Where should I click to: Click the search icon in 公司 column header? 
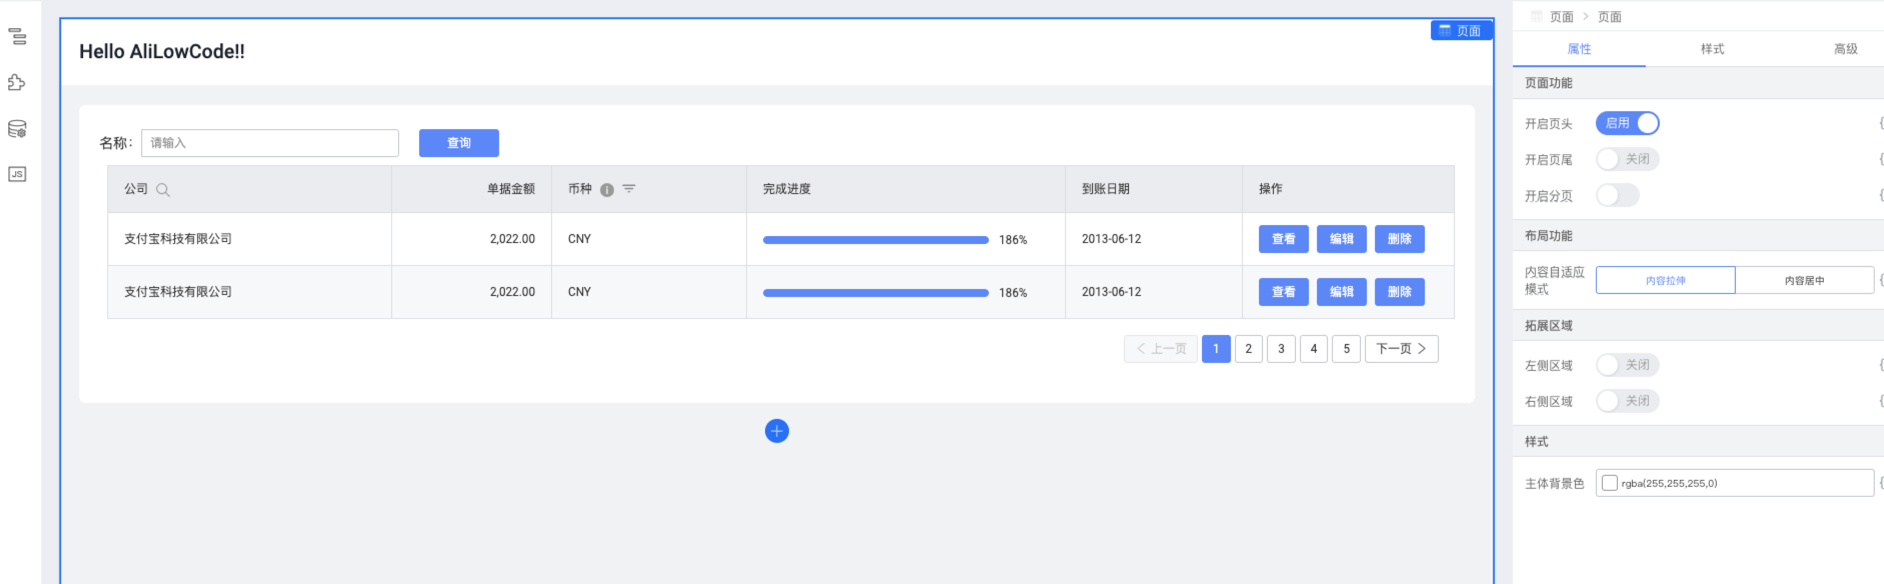point(163,190)
